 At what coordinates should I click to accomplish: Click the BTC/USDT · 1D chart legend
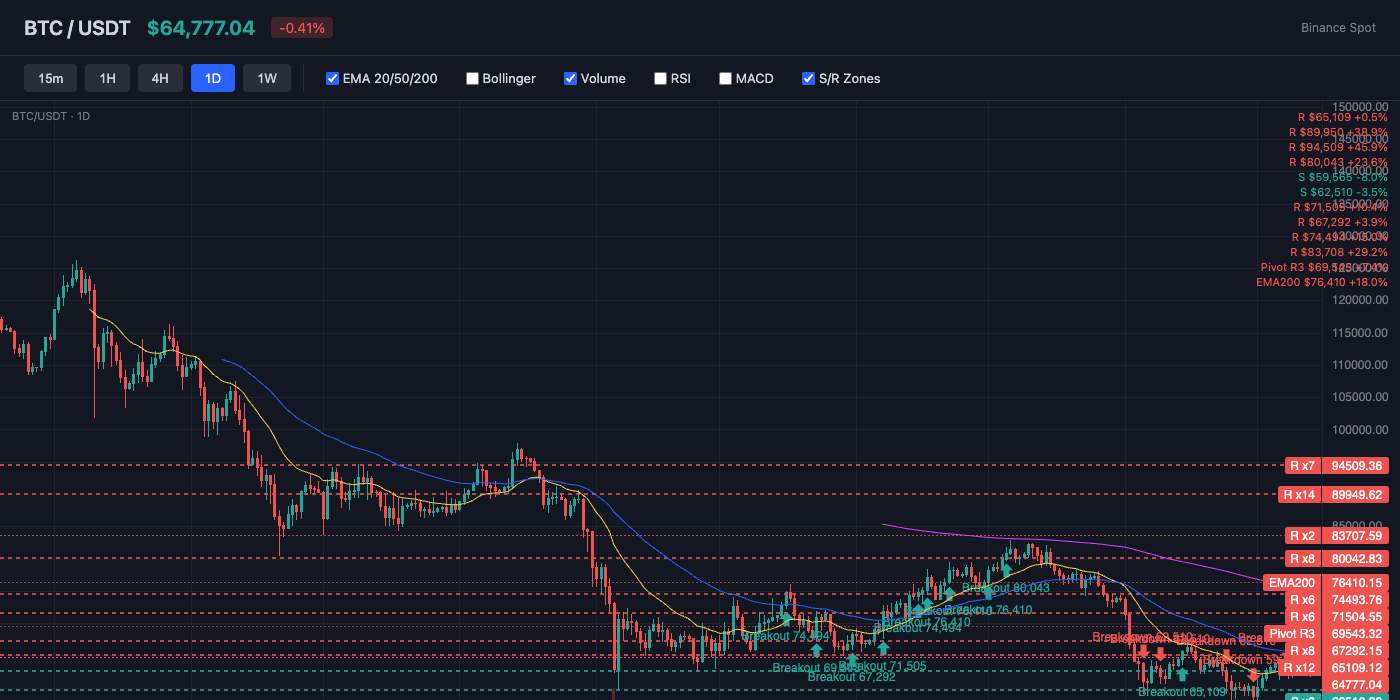click(51, 116)
